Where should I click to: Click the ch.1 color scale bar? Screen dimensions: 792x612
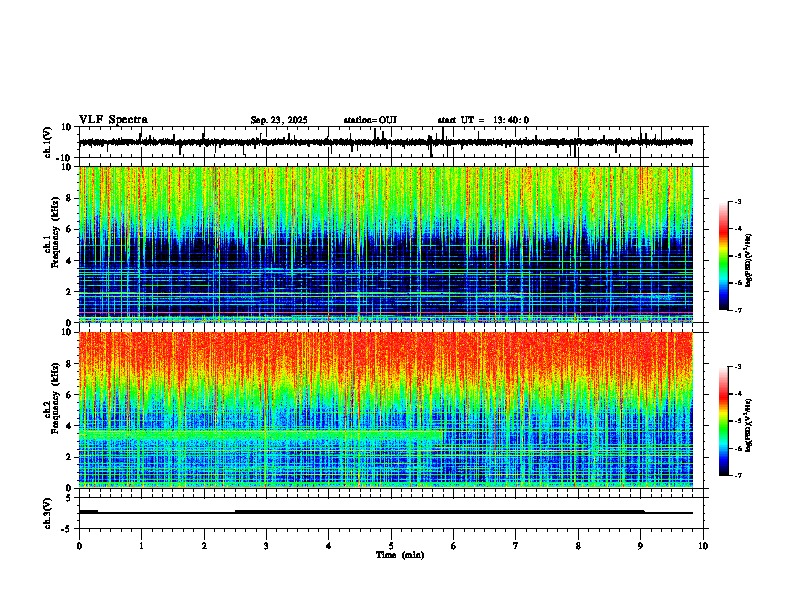724,256
